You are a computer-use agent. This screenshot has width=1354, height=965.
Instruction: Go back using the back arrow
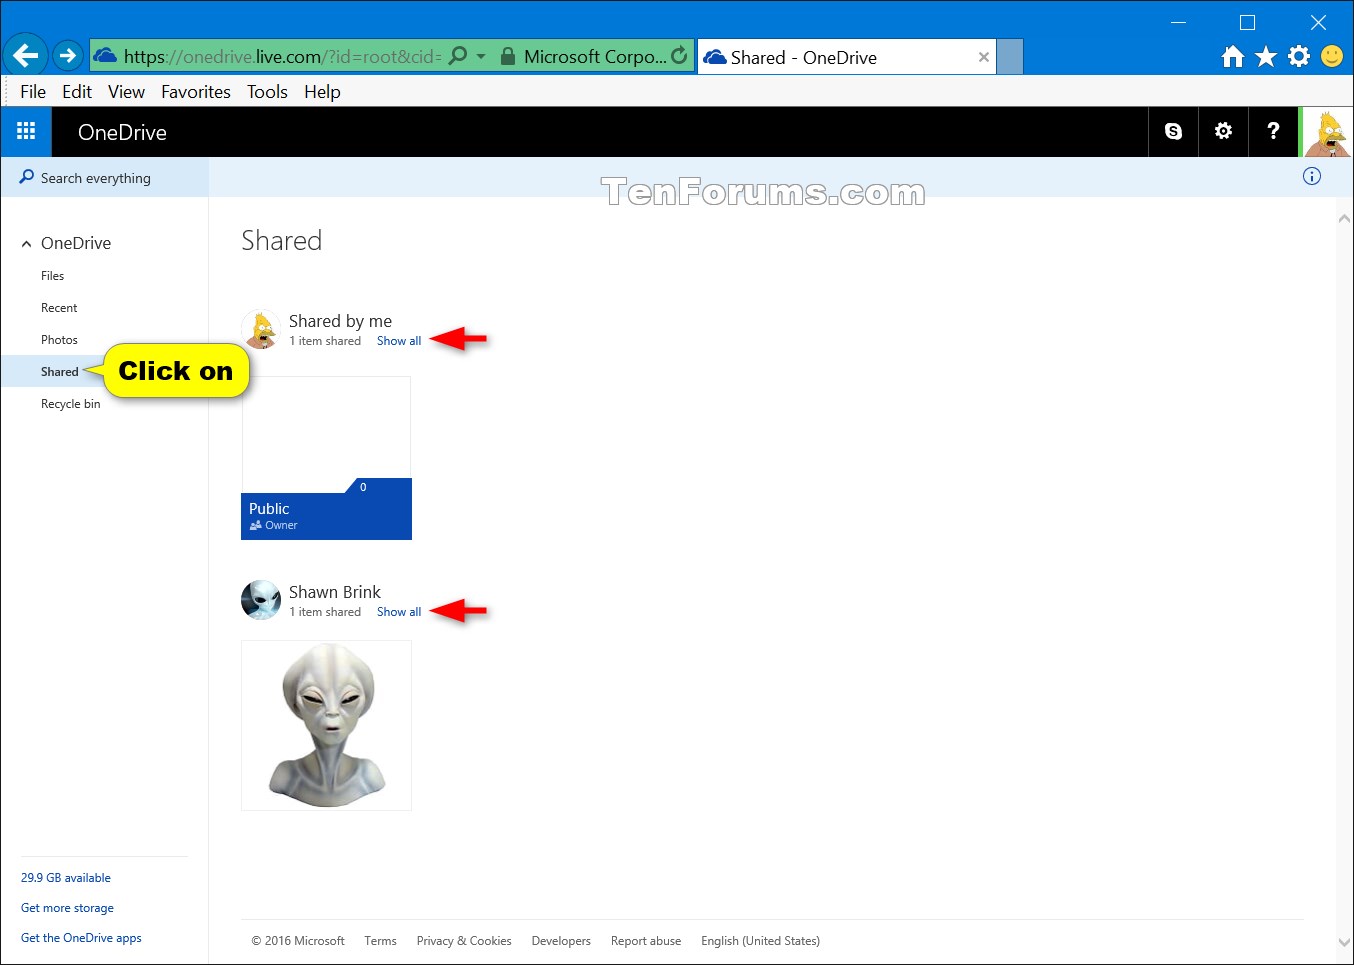(25, 55)
